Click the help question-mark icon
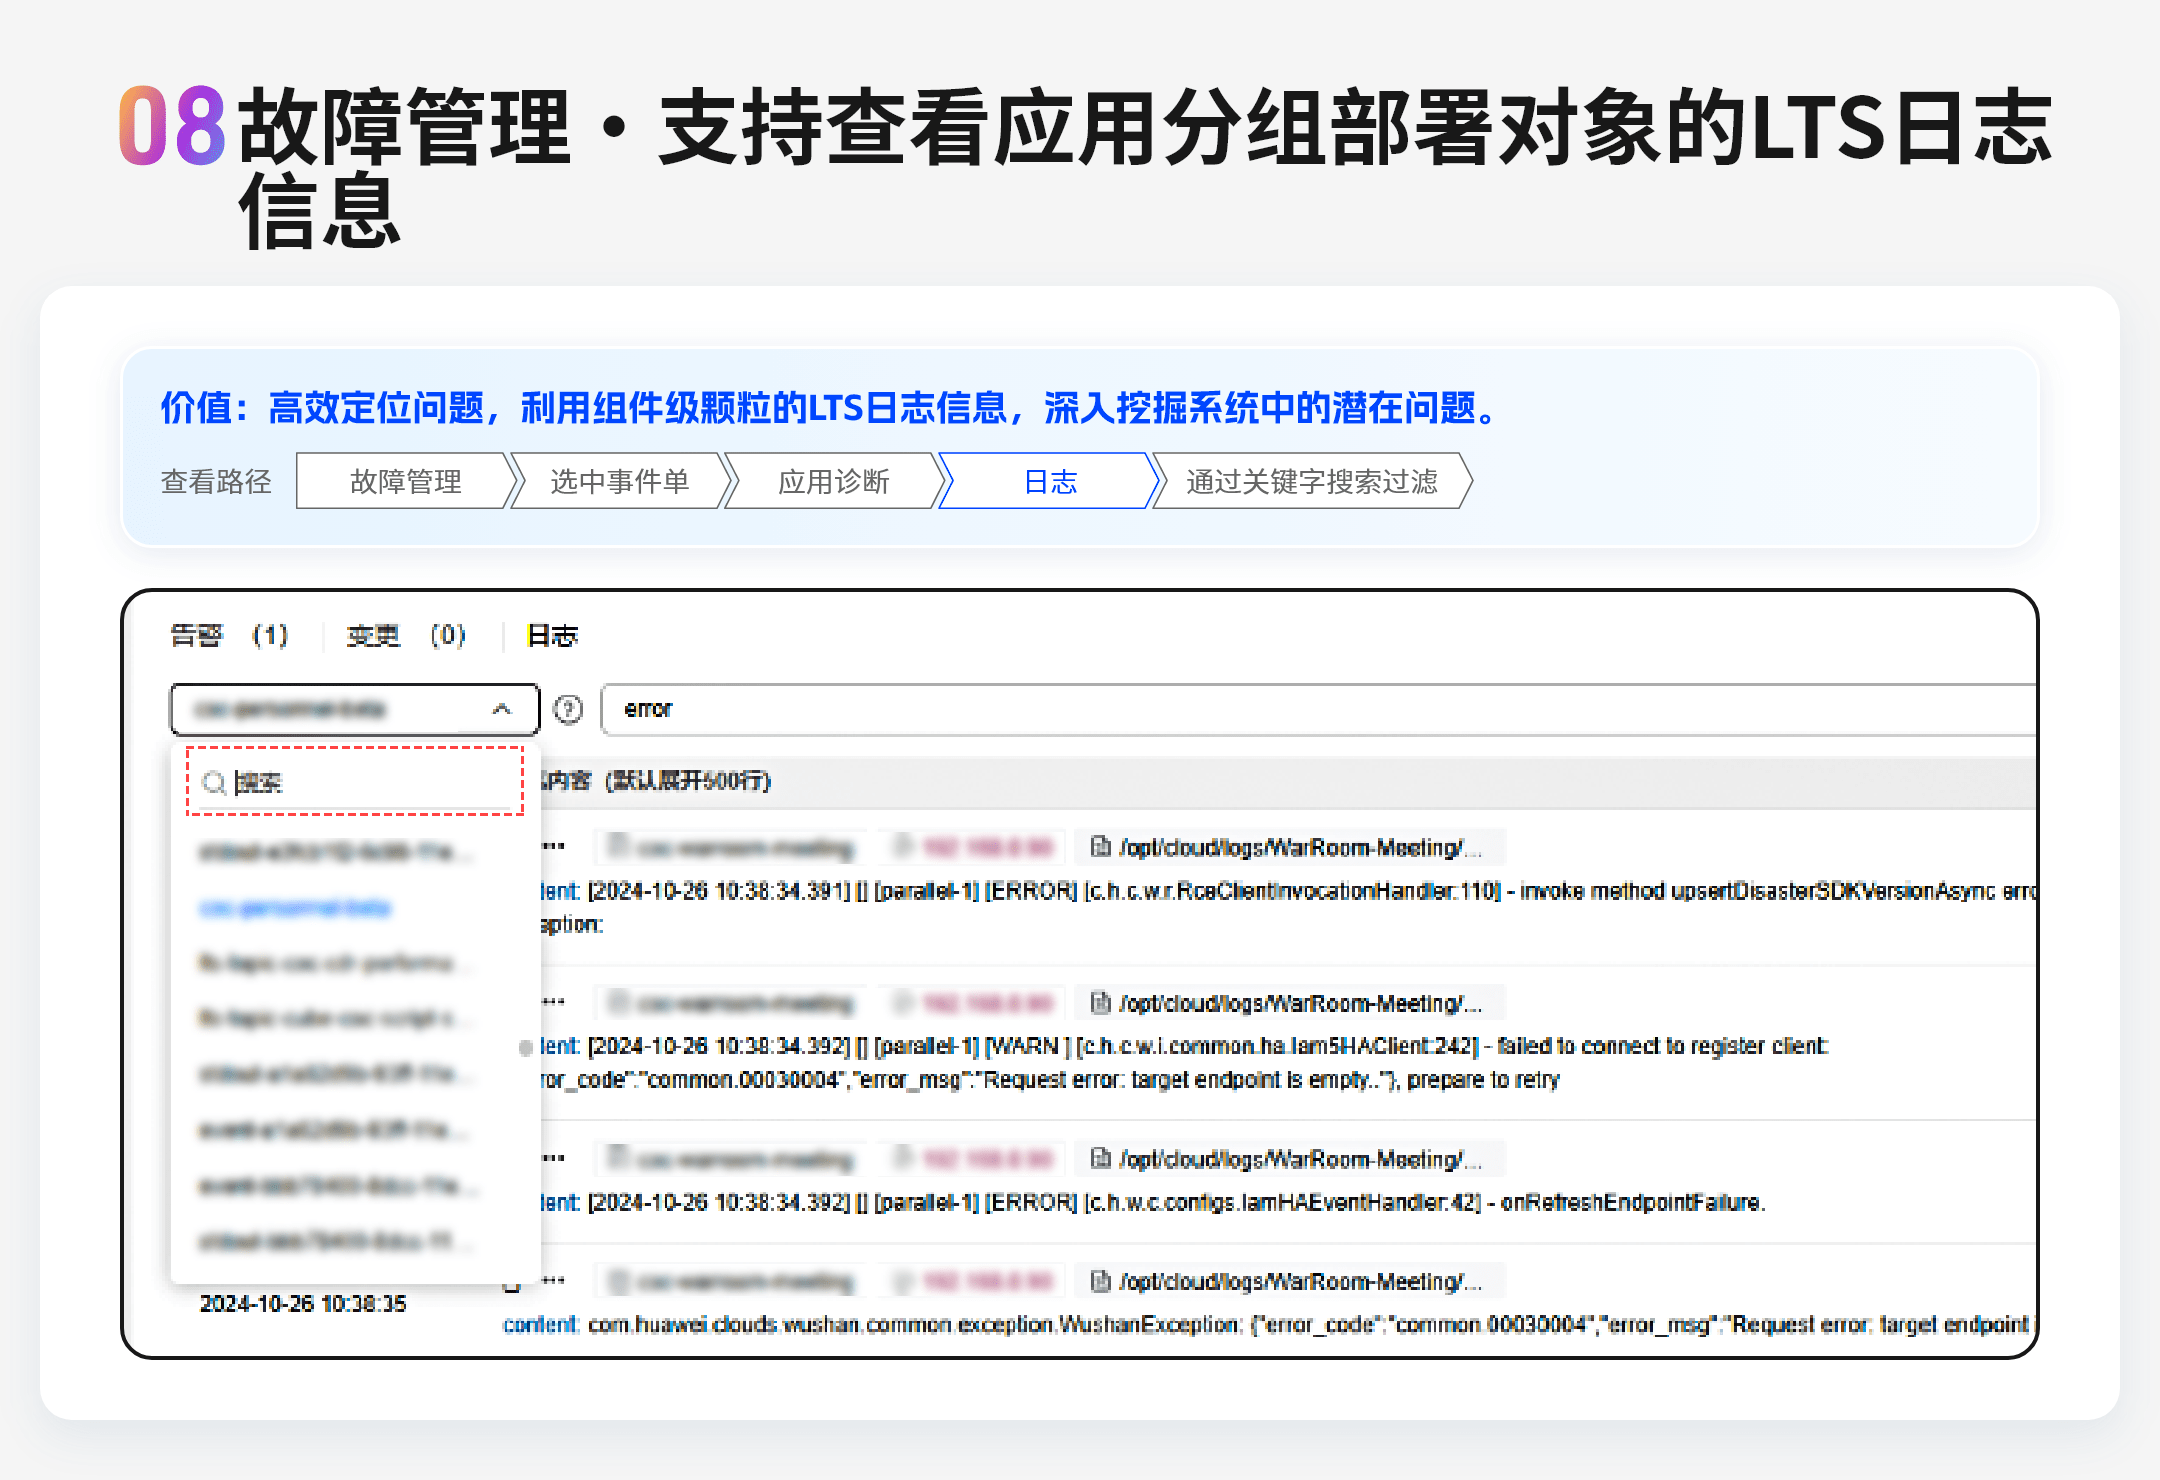Image resolution: width=2160 pixels, height=1480 pixels. tap(568, 709)
